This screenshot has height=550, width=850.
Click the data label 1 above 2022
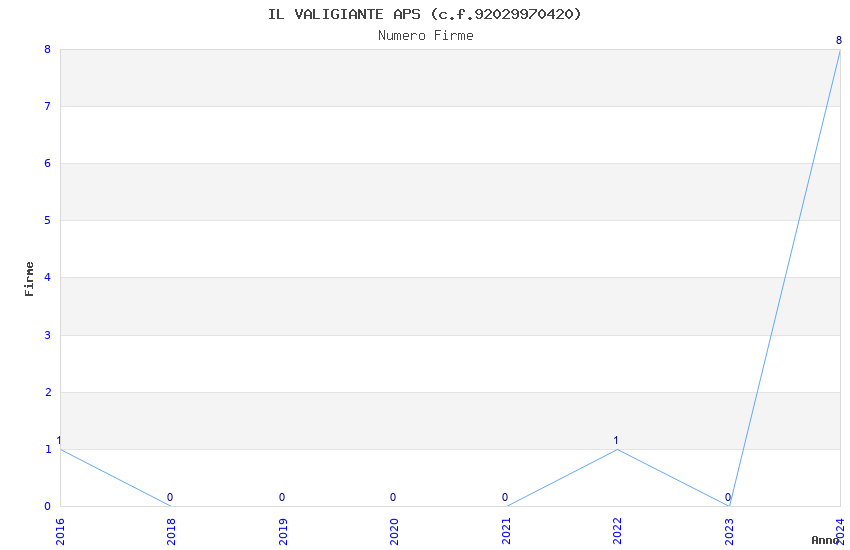click(x=616, y=441)
